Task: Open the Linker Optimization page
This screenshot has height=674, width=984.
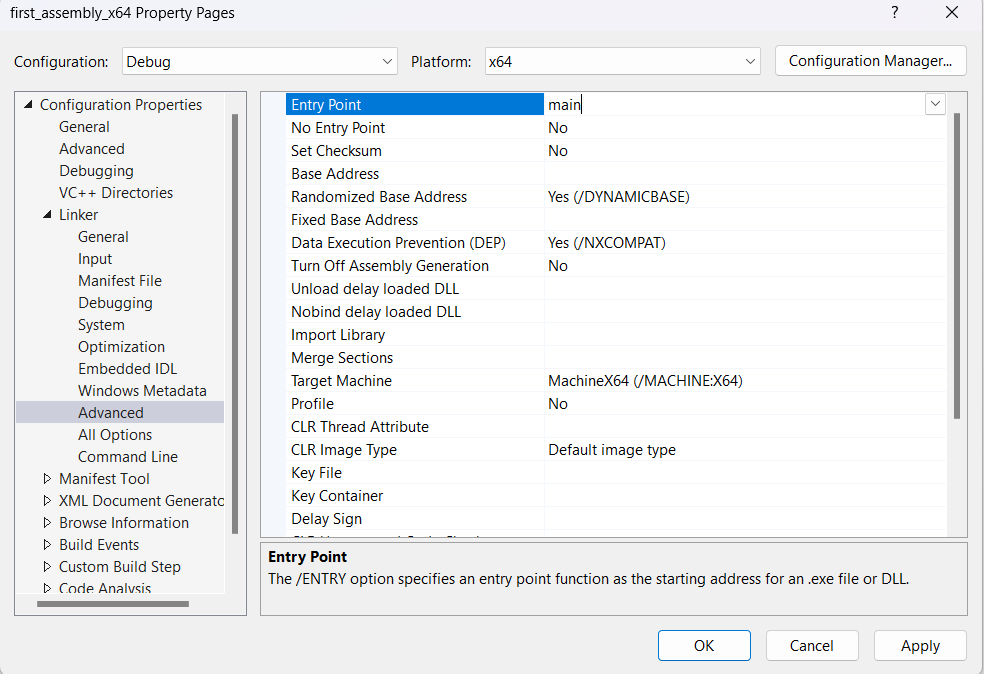Action: tap(121, 347)
